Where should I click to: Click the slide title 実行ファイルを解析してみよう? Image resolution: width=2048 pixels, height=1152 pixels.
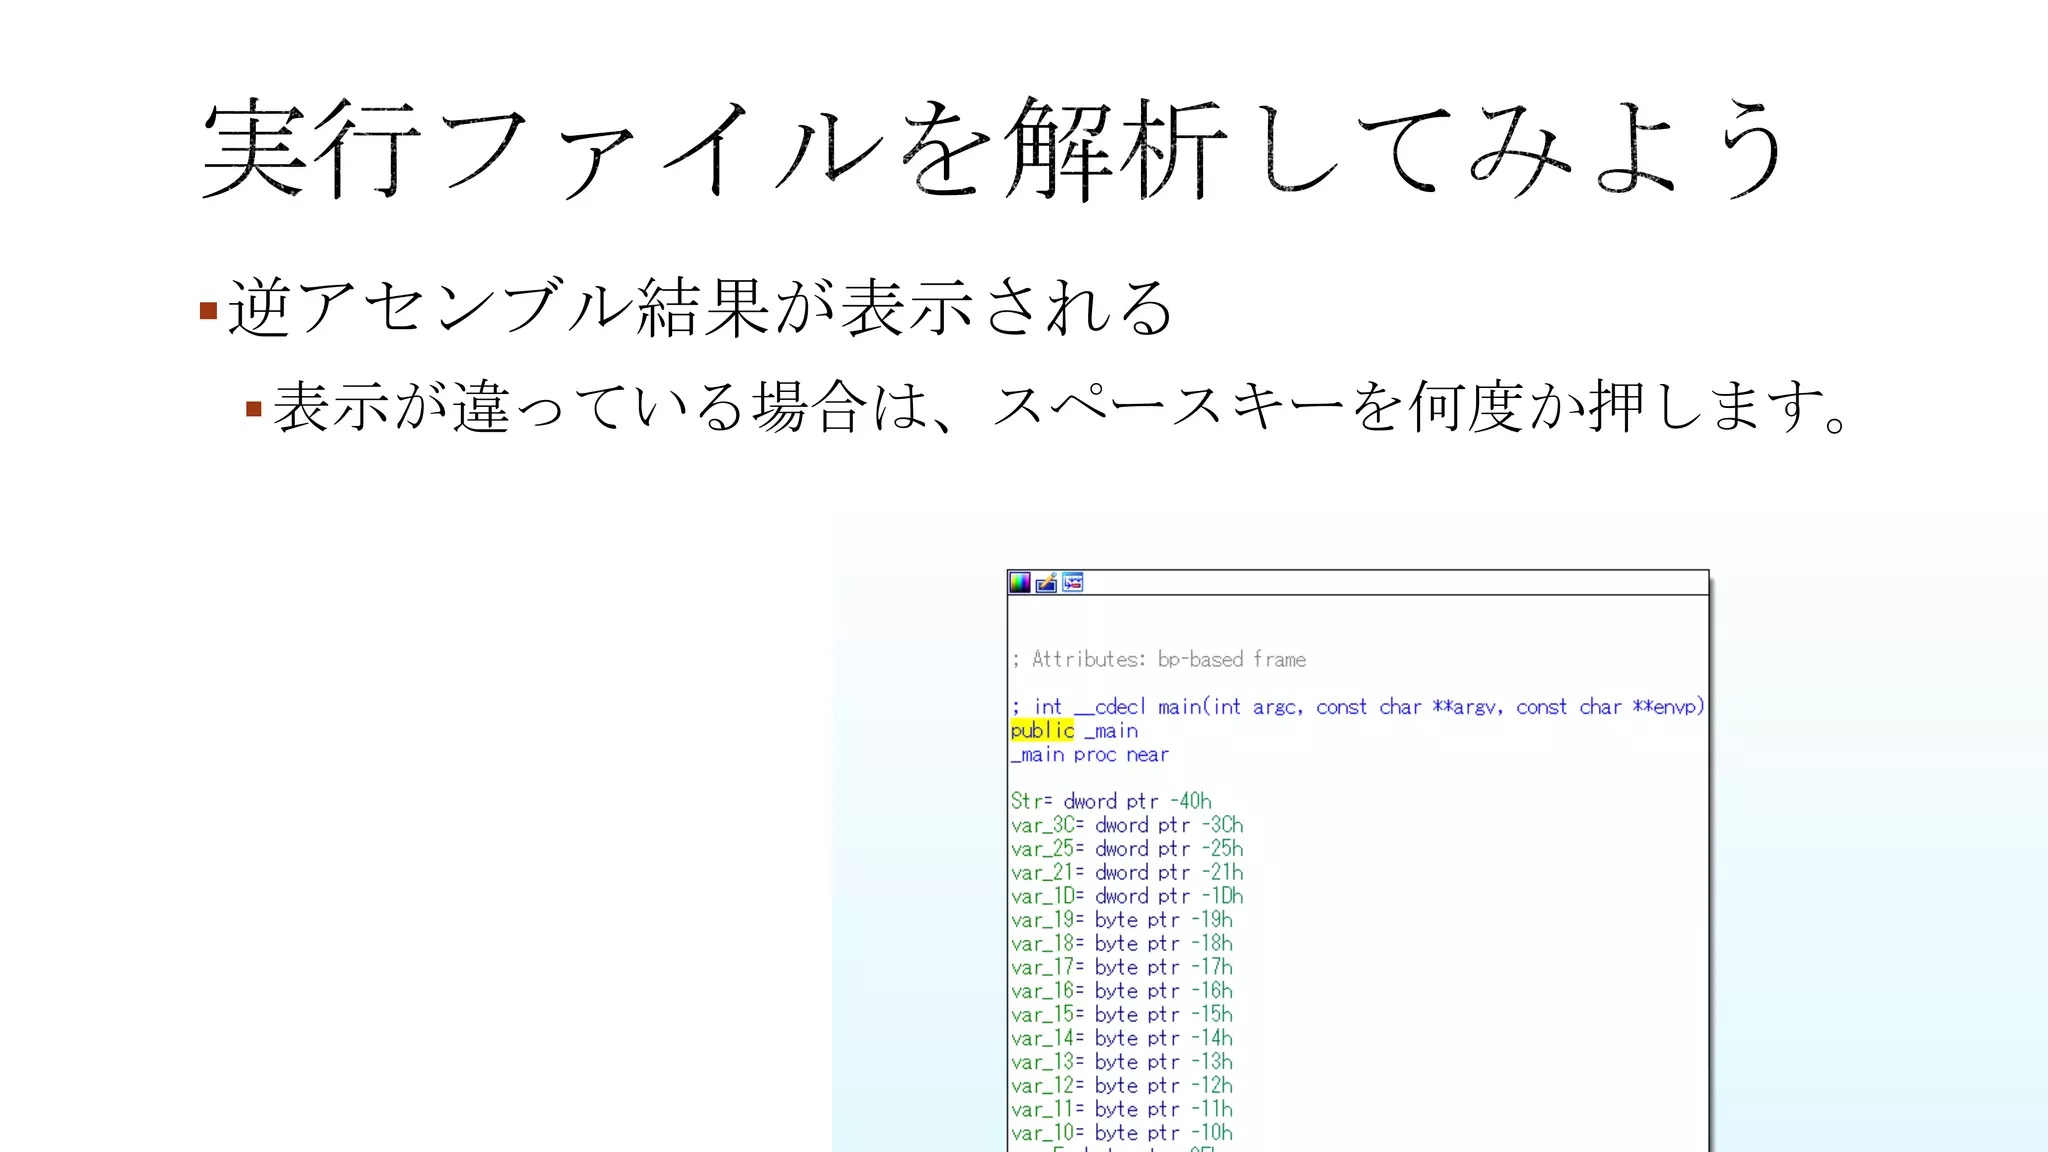pos(994,150)
